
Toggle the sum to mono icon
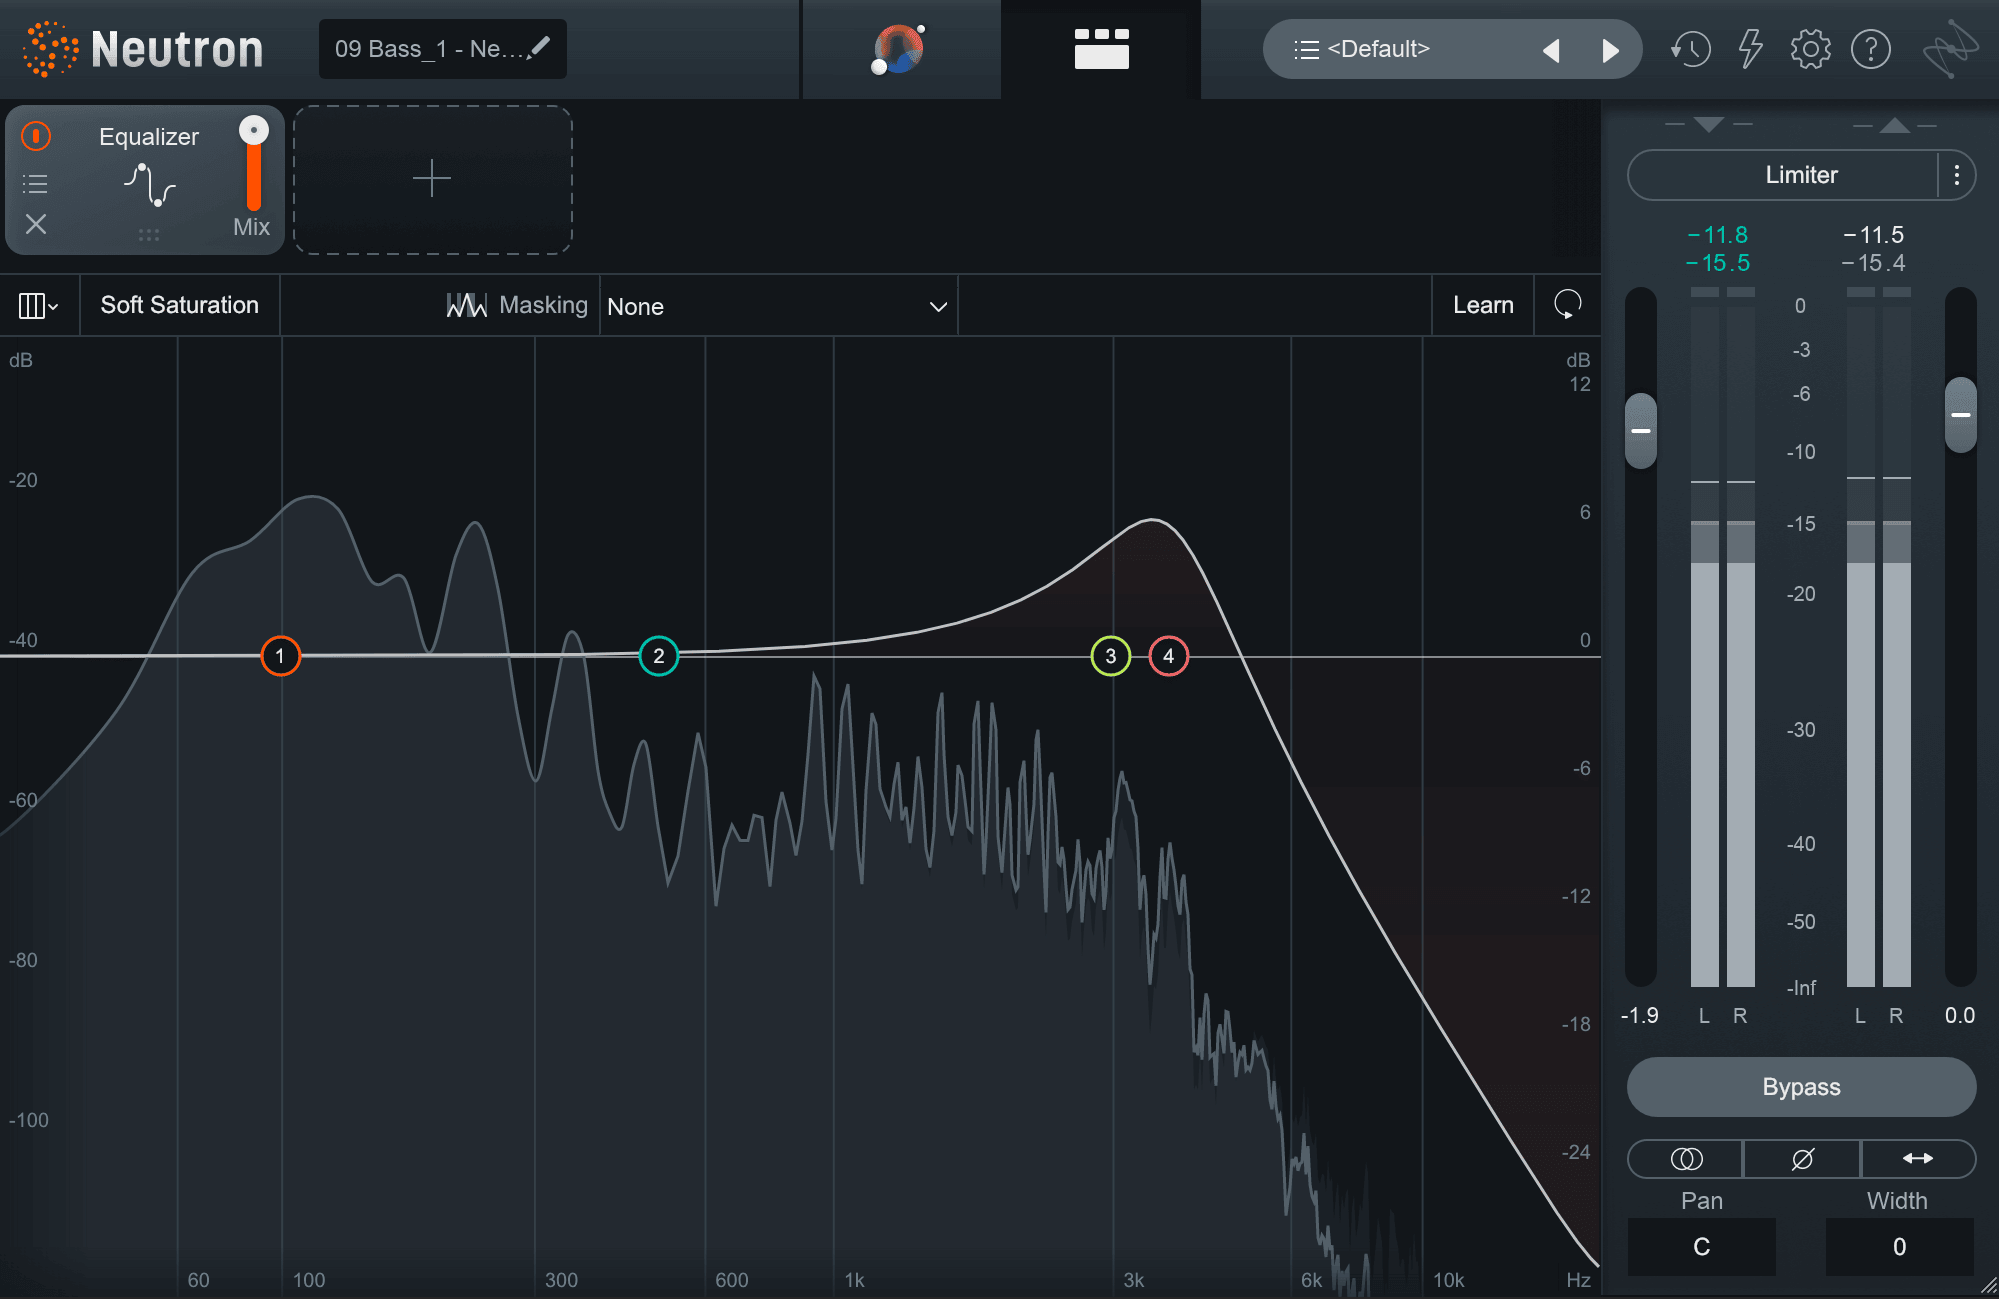coord(1686,1159)
